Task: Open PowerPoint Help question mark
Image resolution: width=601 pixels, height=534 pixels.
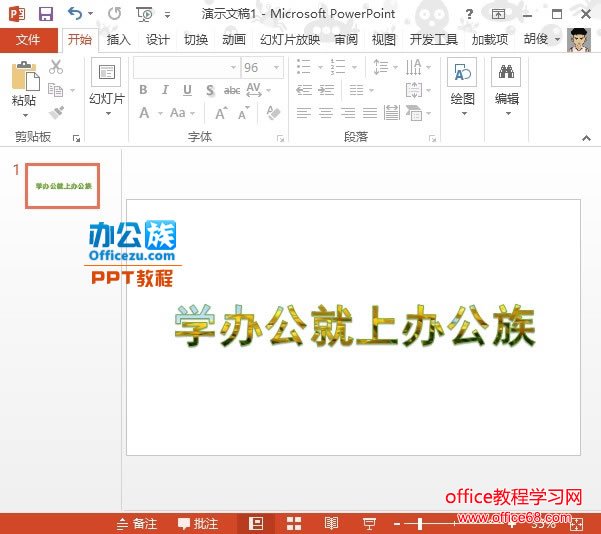Action: (469, 15)
